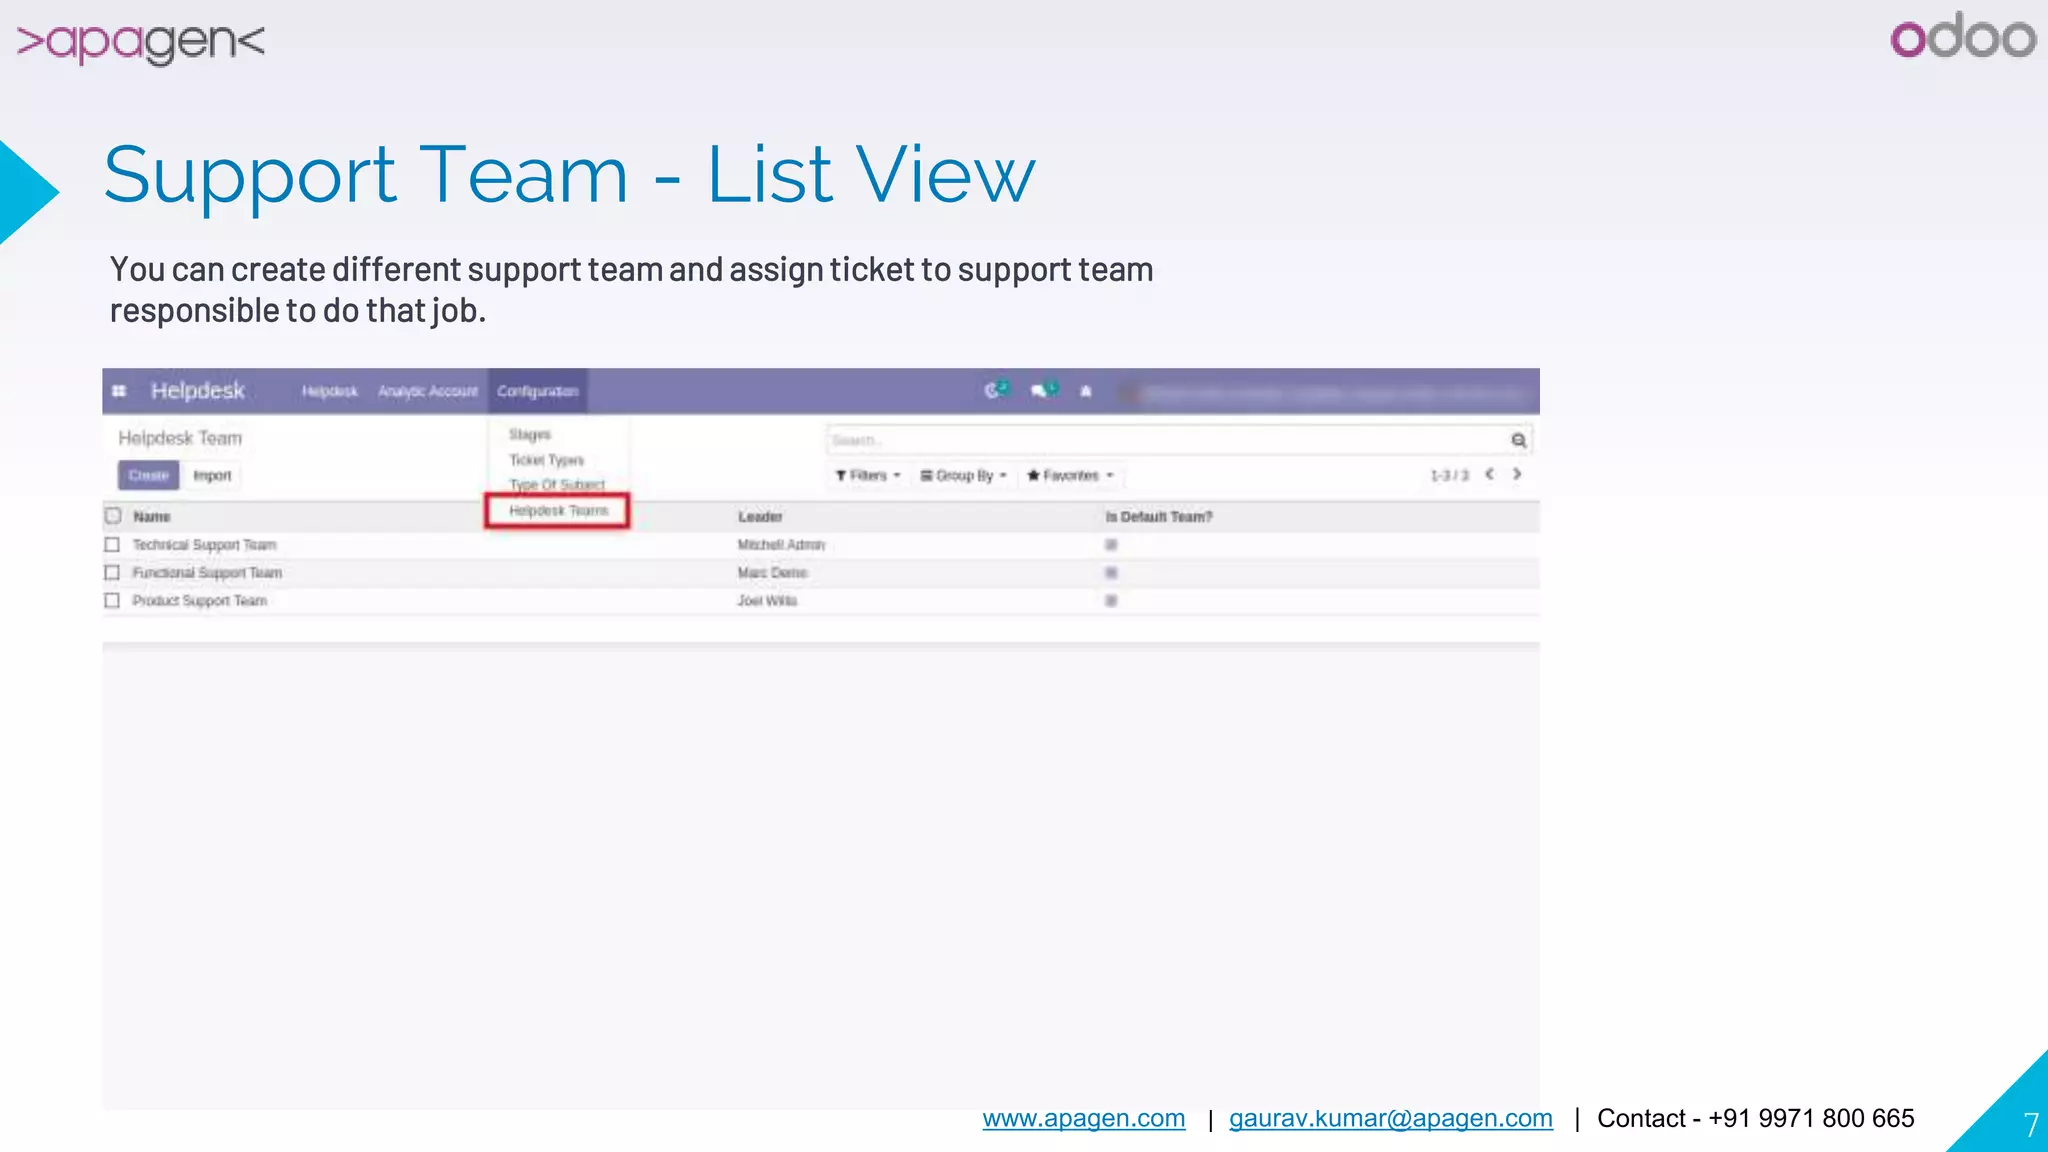Toggle default team box for Joel Willis row
2048x1152 pixels.
[1111, 601]
